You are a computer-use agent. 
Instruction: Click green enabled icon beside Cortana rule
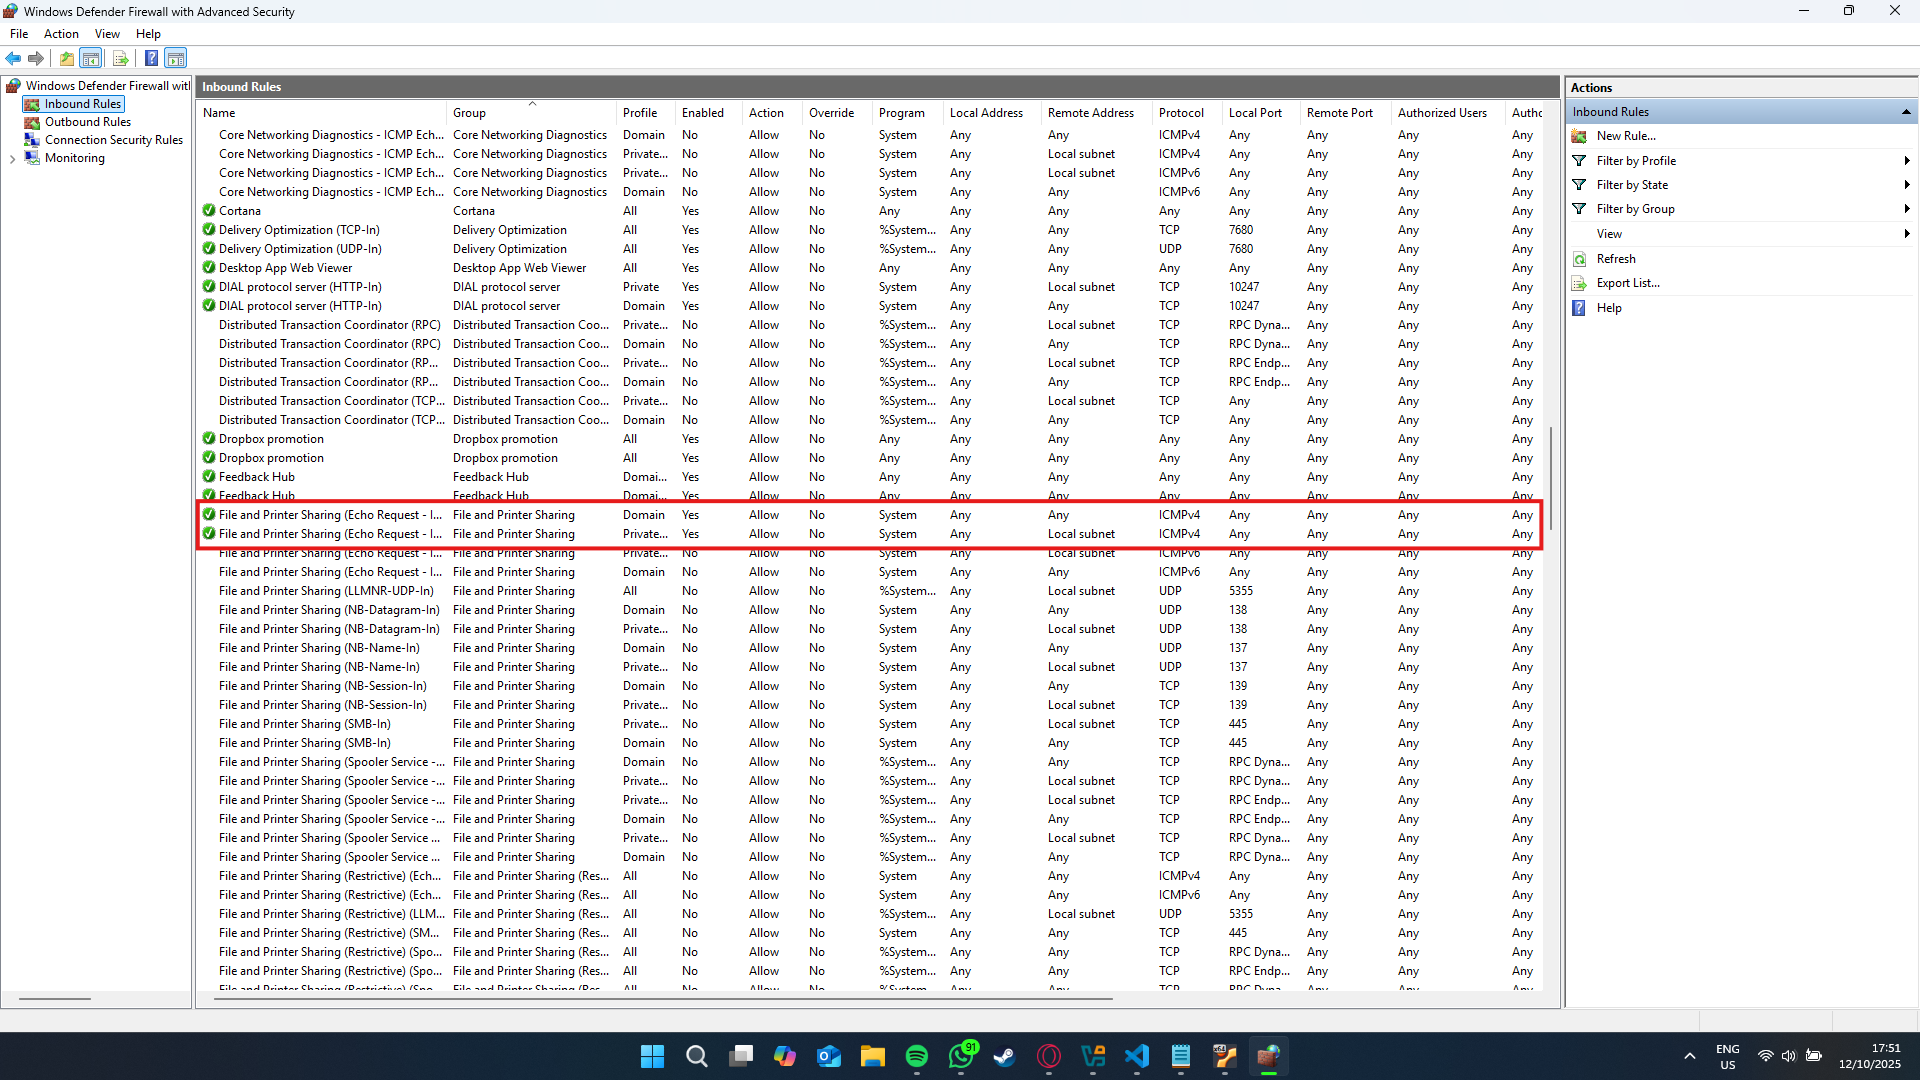point(209,211)
